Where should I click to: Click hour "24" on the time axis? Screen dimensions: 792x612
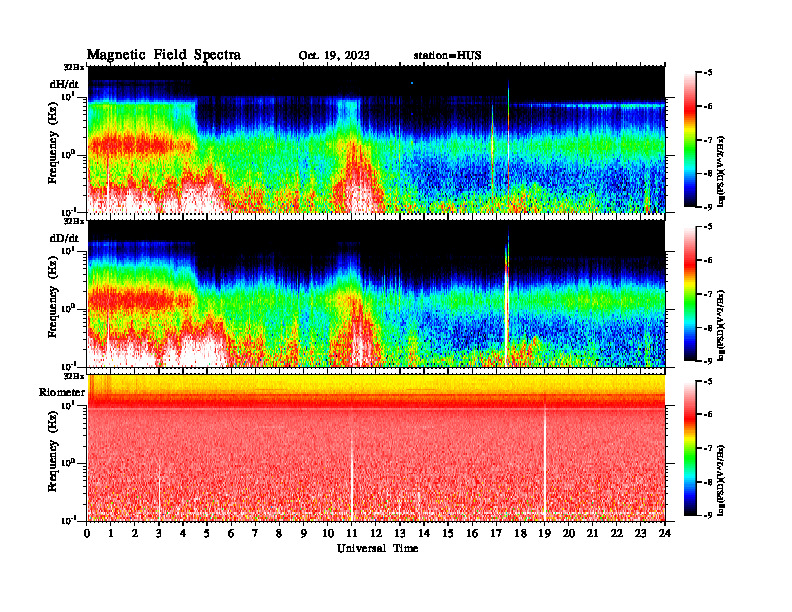pos(664,533)
